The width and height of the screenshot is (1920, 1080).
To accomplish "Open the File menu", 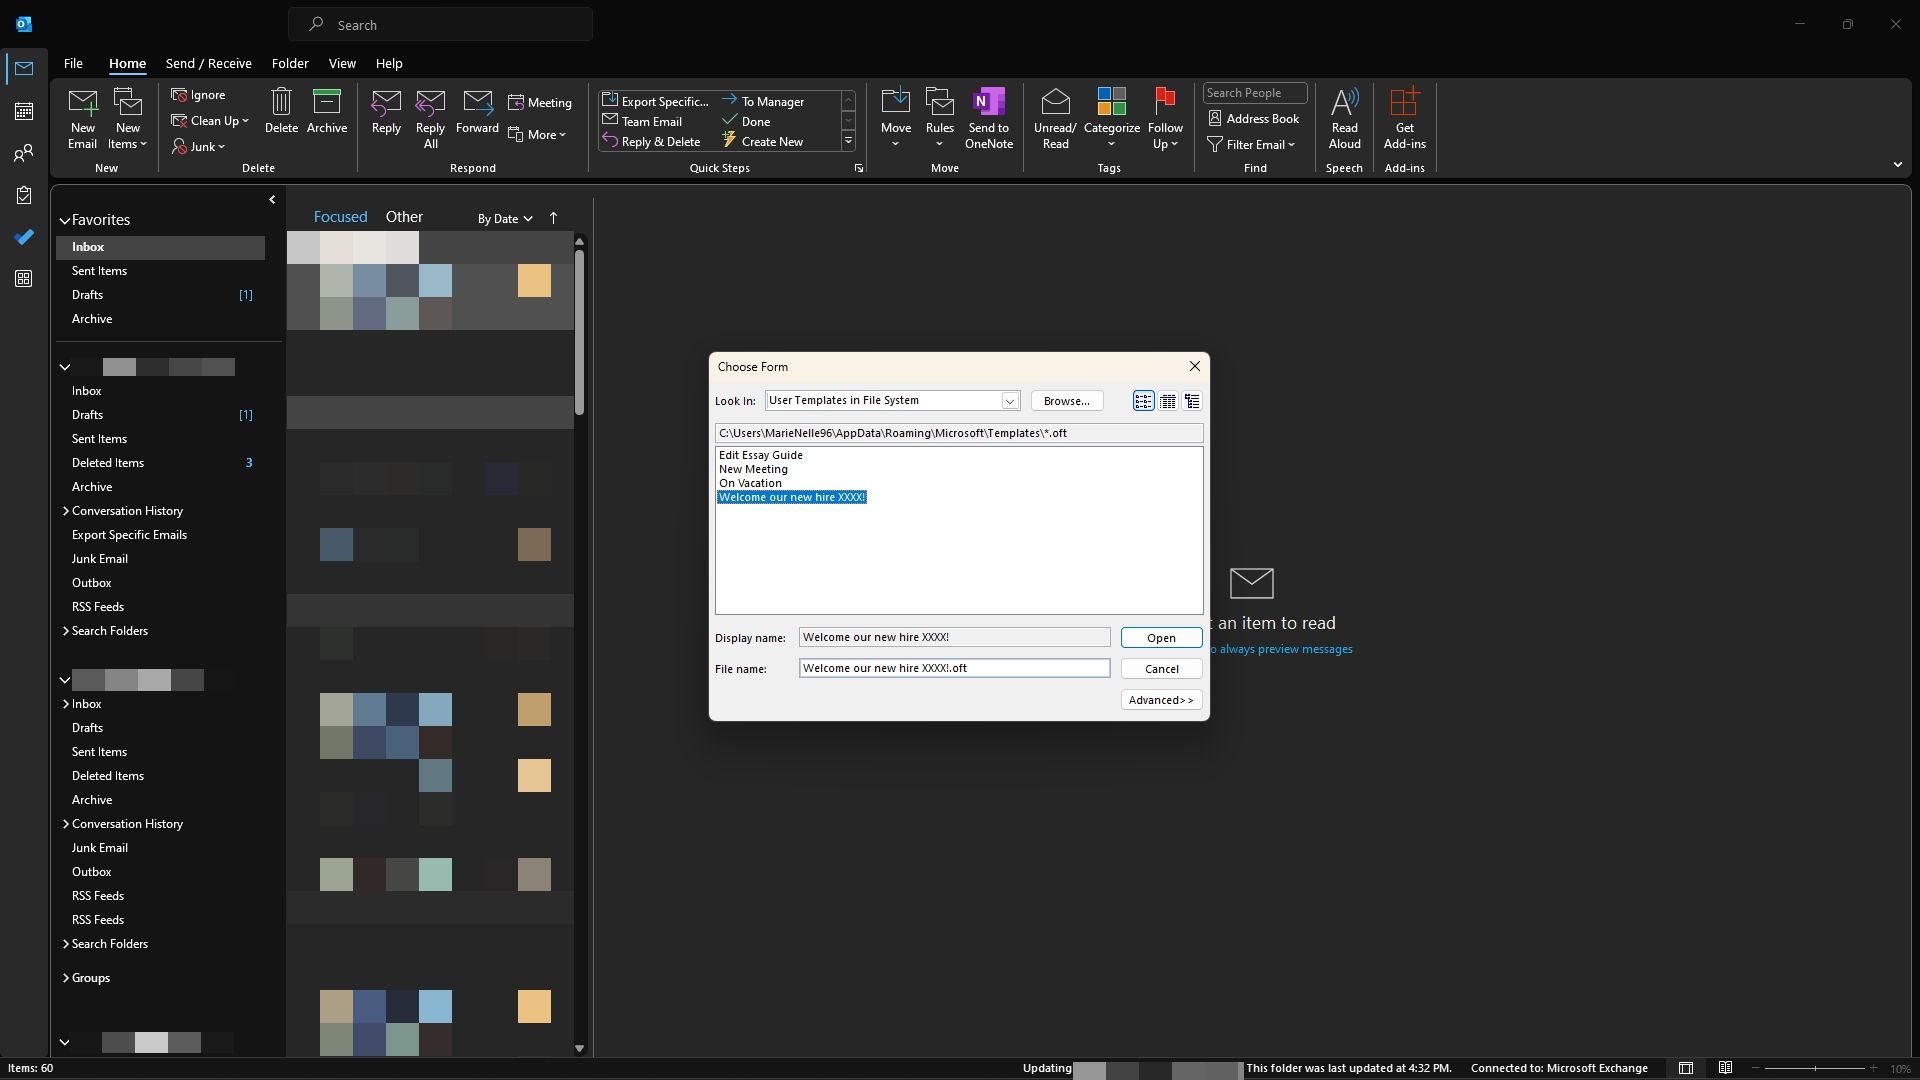I will click(x=73, y=63).
